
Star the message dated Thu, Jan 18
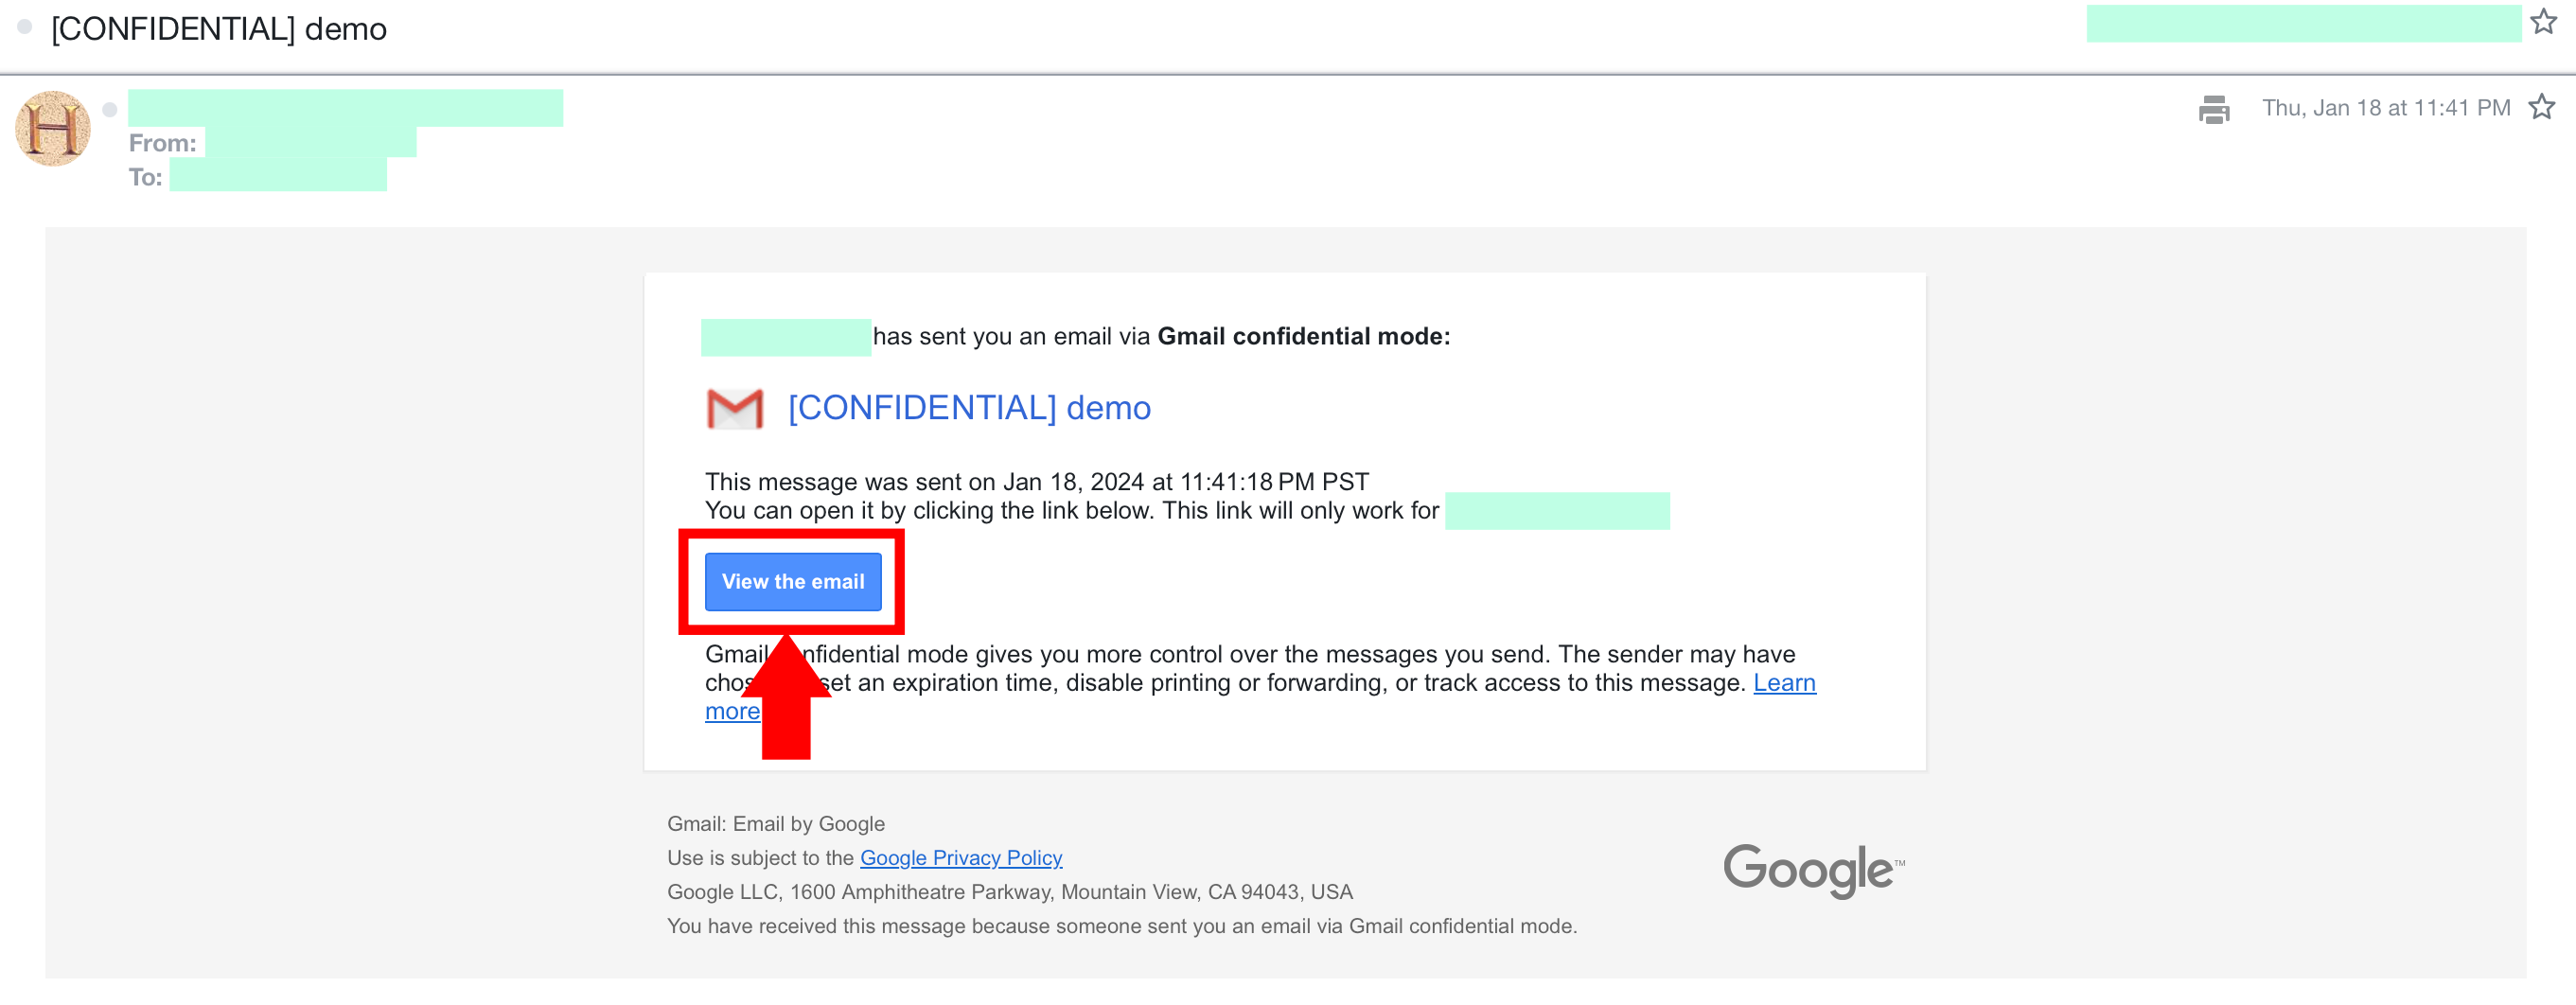(2542, 107)
